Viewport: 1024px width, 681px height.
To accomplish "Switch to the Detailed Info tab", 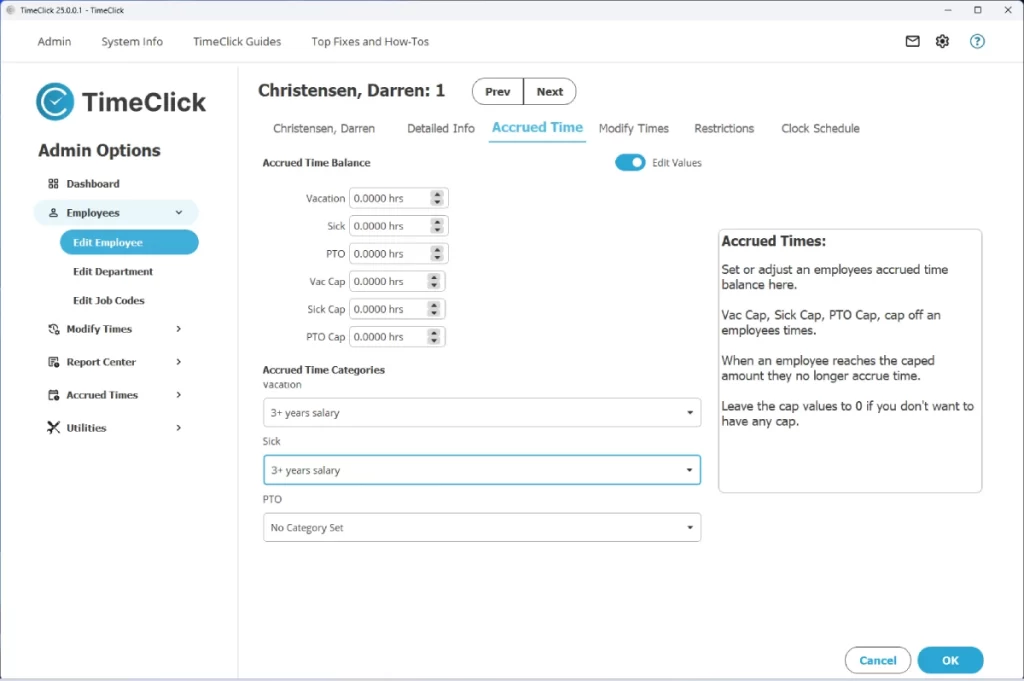I will click(440, 128).
